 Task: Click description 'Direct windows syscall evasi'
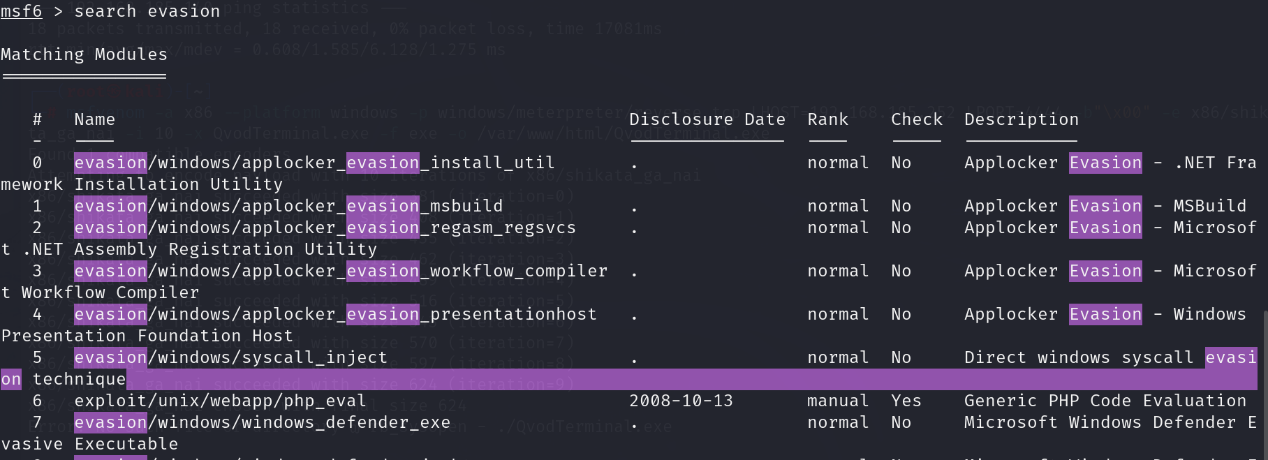click(1111, 357)
